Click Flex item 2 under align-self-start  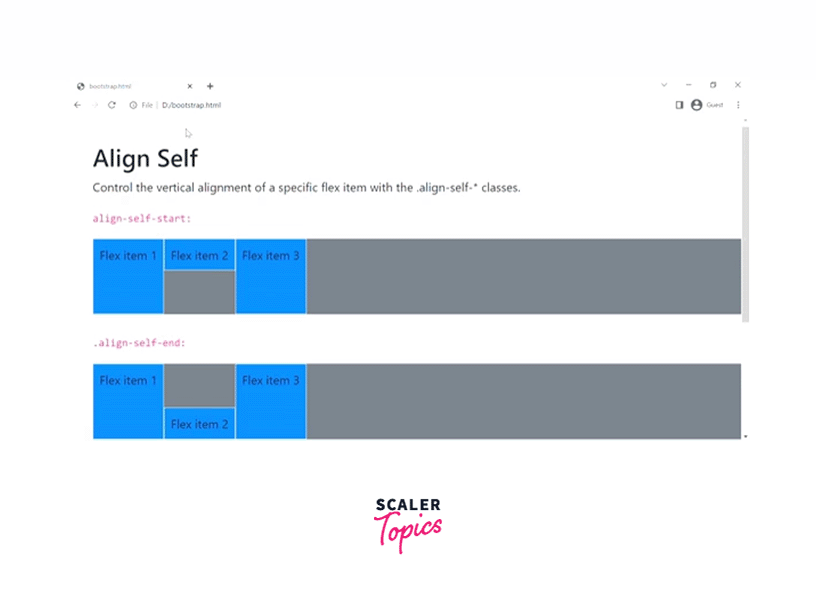tap(199, 256)
